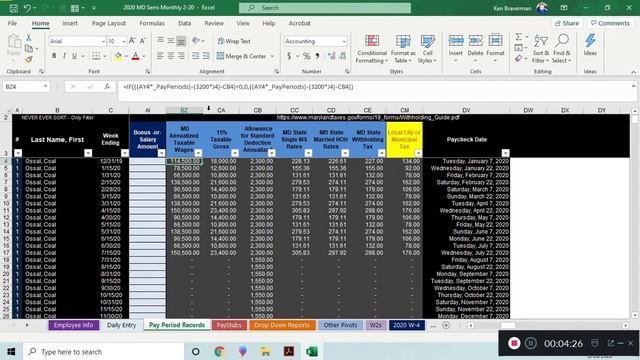
Task: Click the Comma Style icon
Action: tap(317, 56)
